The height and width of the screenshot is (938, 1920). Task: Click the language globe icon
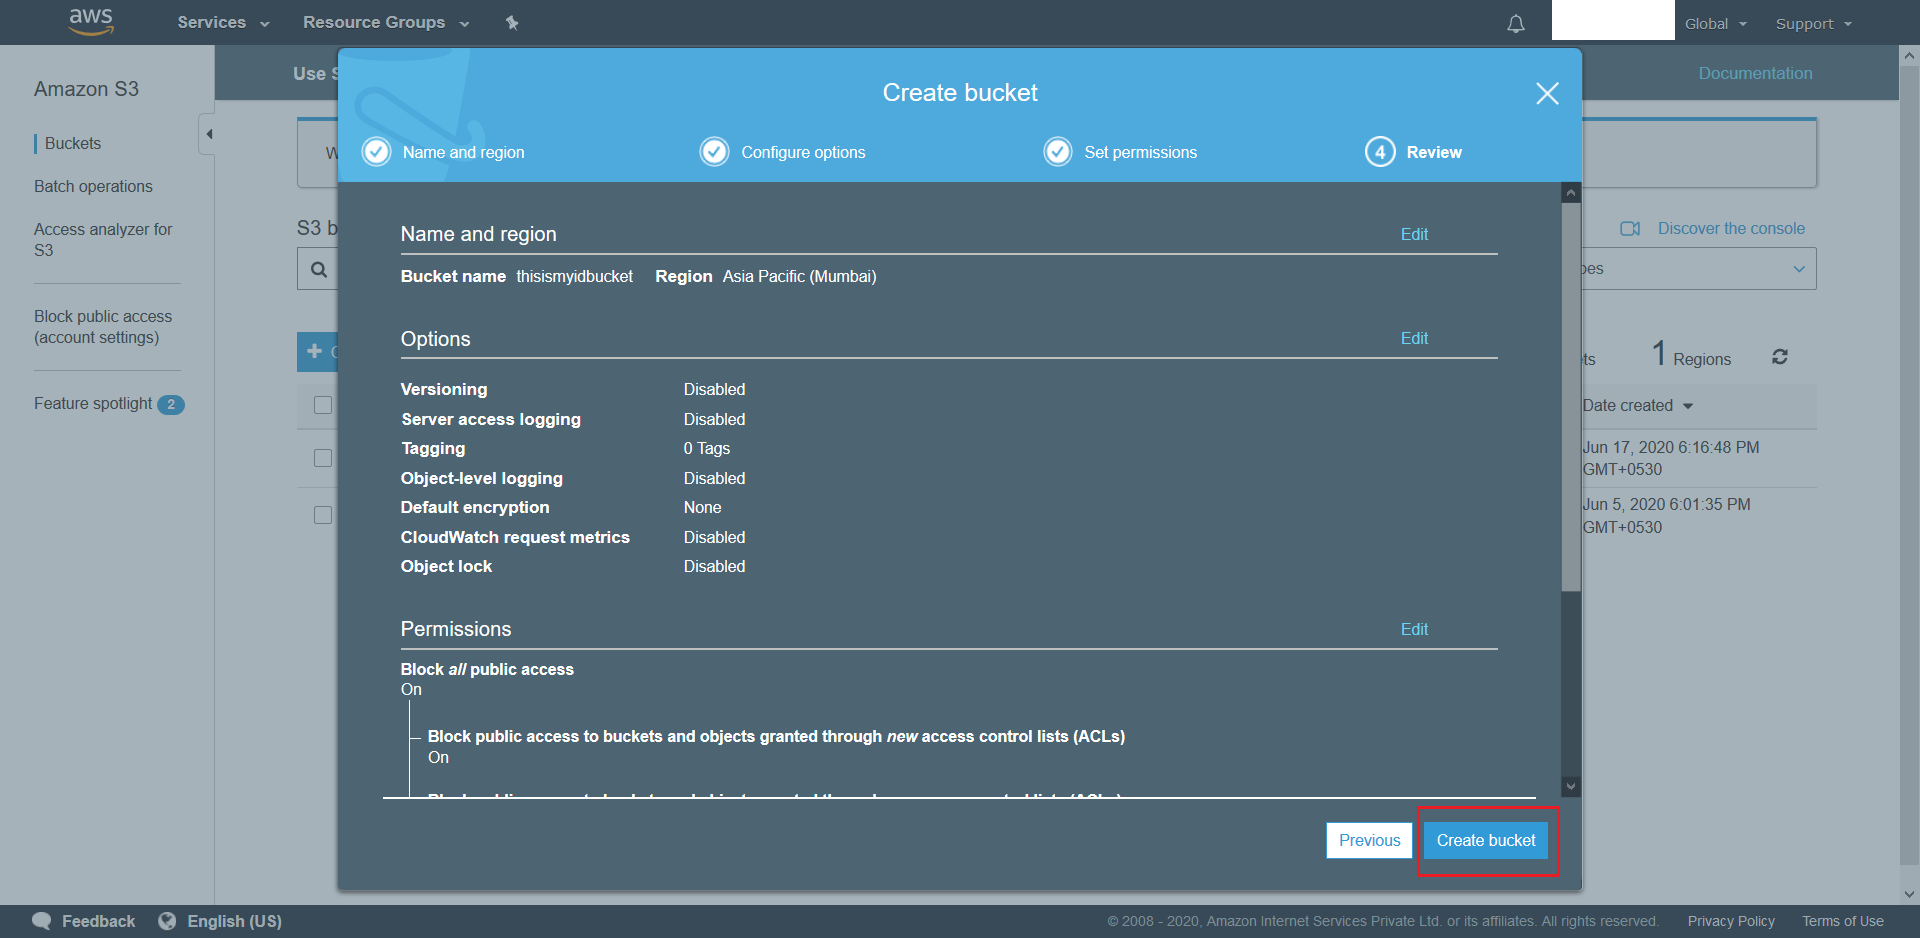click(167, 921)
